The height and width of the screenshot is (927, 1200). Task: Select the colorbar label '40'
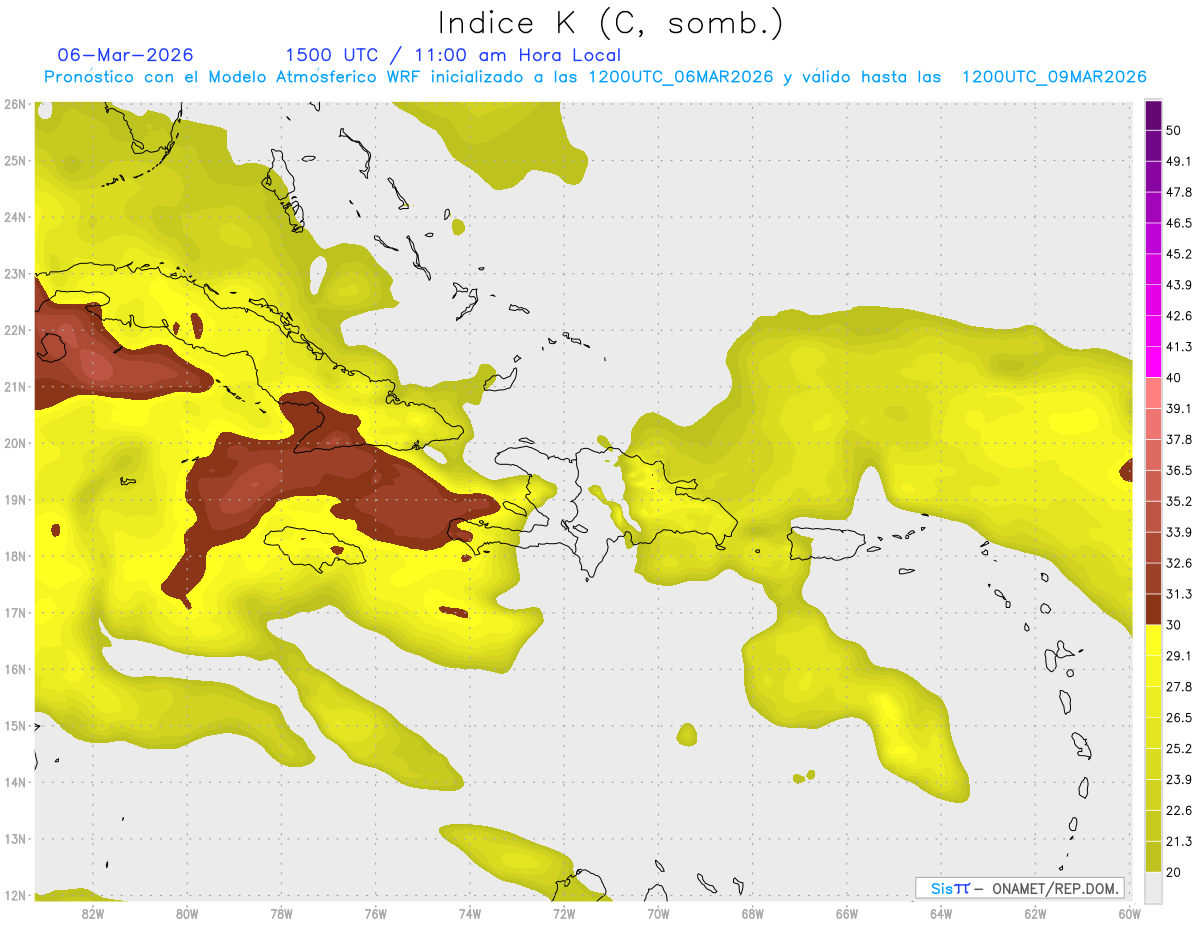click(1174, 378)
